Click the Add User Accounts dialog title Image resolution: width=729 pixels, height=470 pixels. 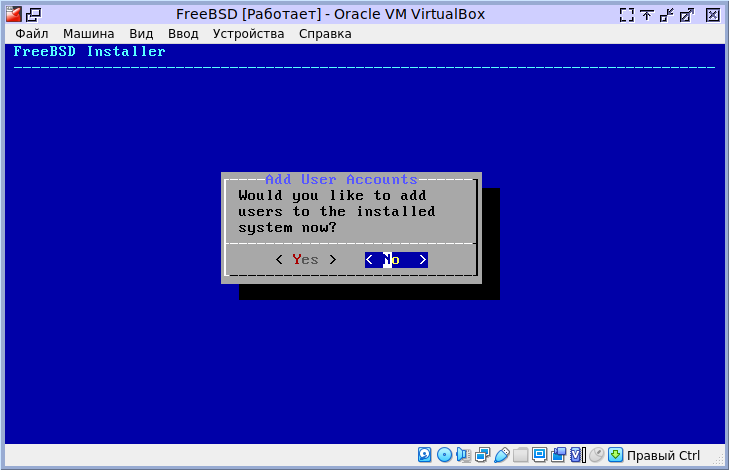point(341,179)
